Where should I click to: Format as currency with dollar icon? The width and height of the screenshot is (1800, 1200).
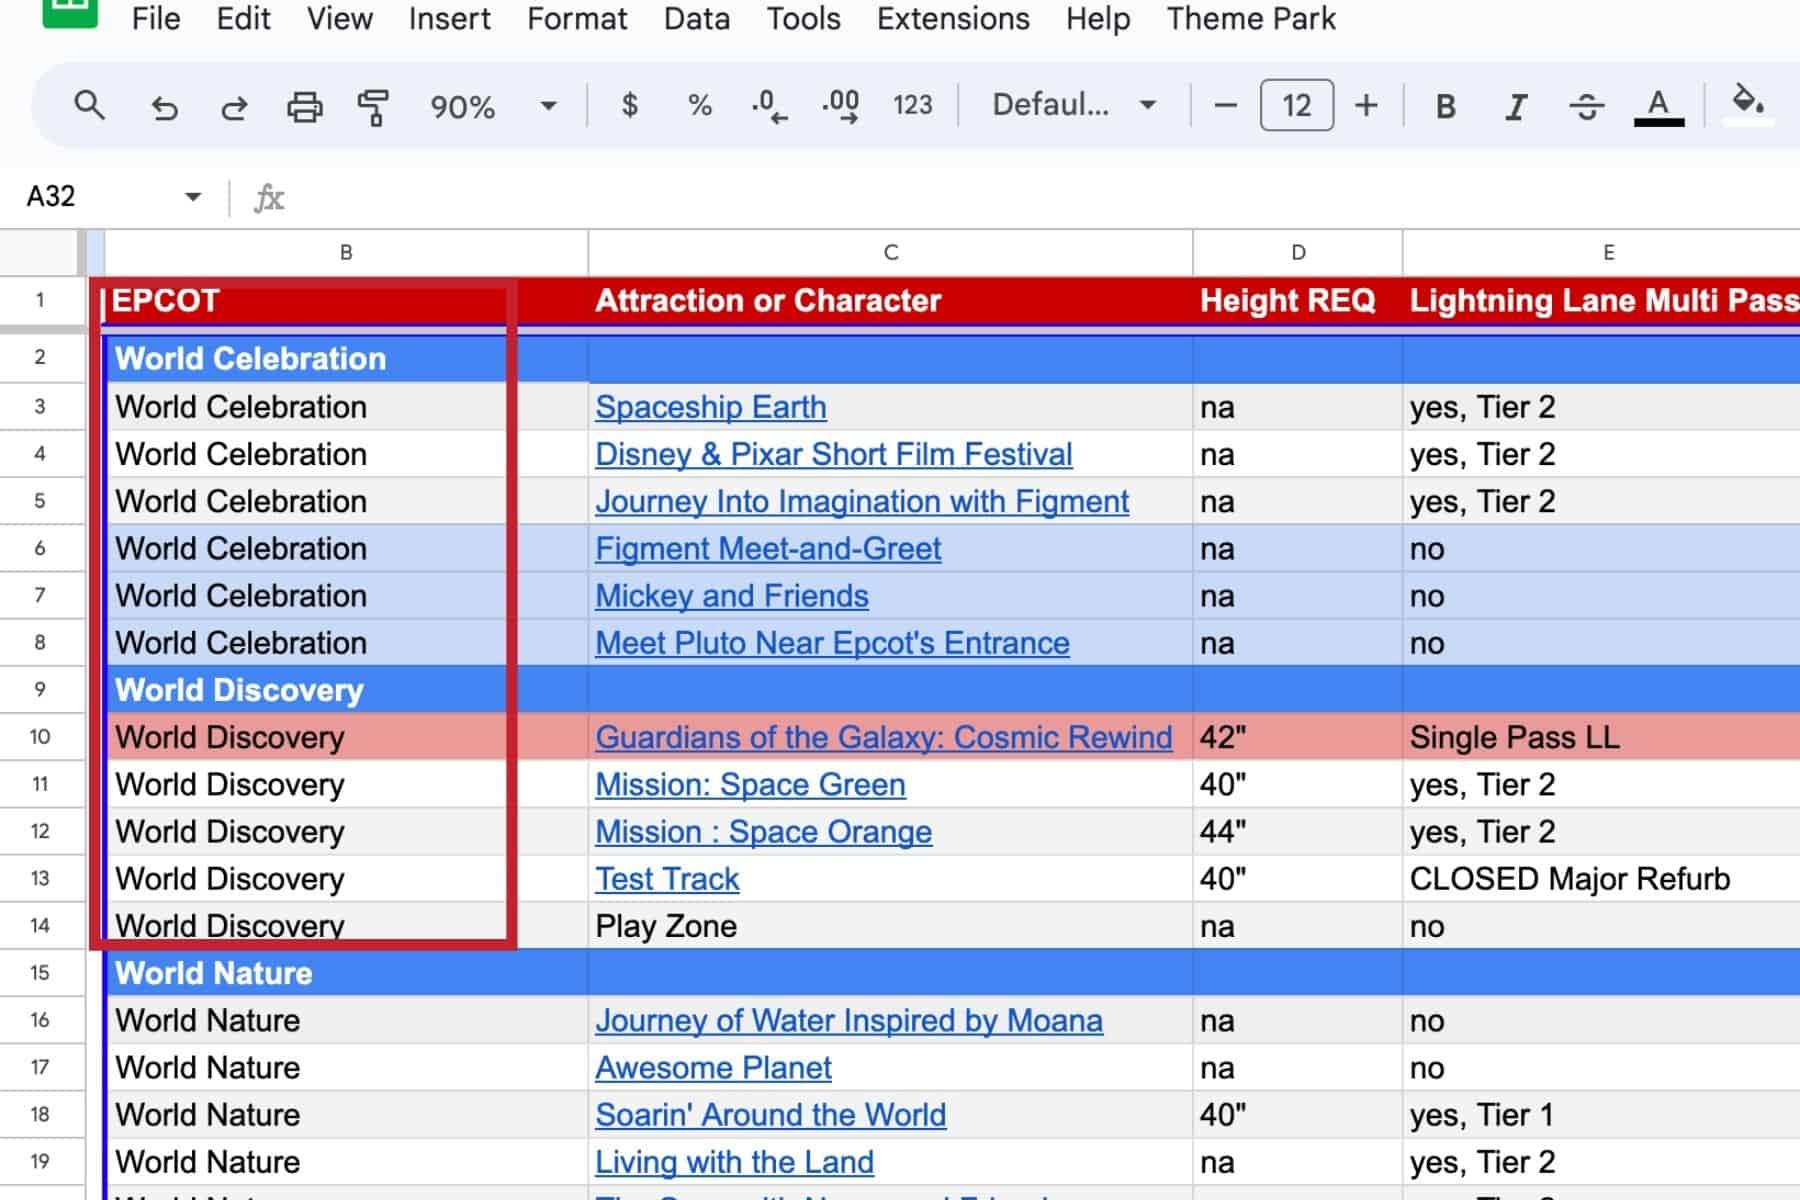pos(629,105)
